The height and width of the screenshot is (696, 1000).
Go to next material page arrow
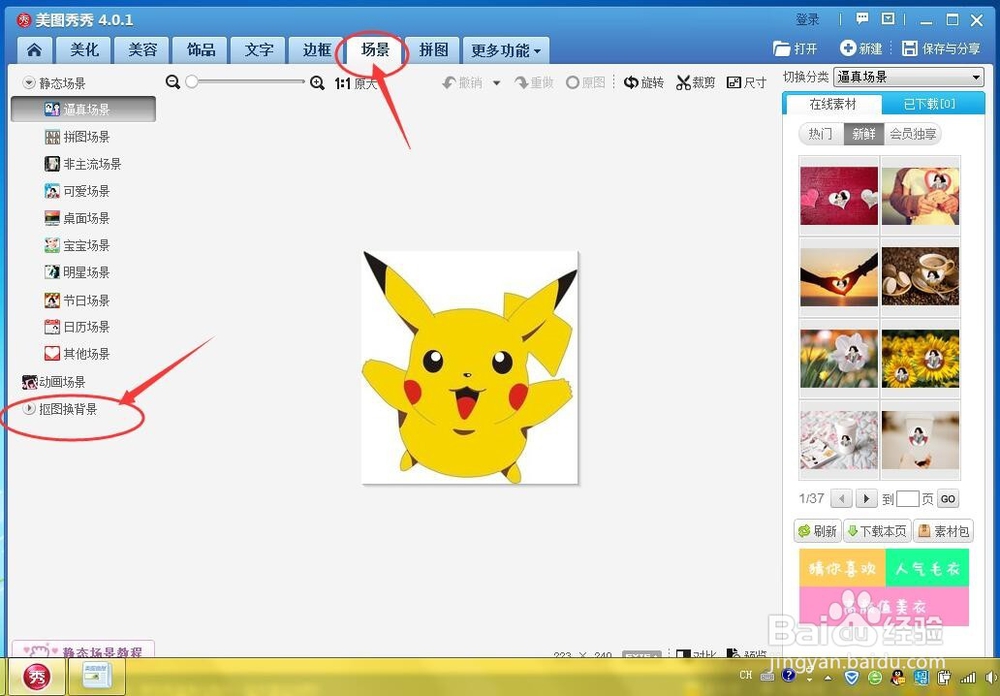[865, 498]
